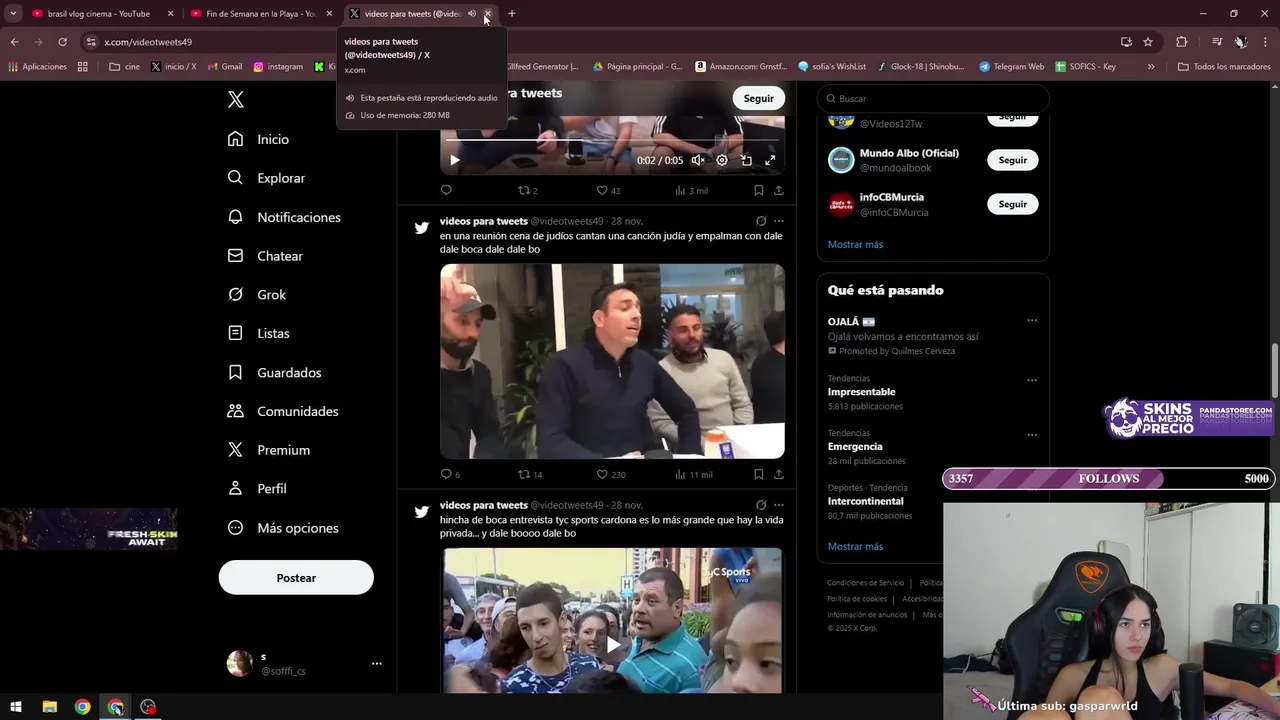
Task: Like the tweet with 43 likes
Action: pos(608,190)
